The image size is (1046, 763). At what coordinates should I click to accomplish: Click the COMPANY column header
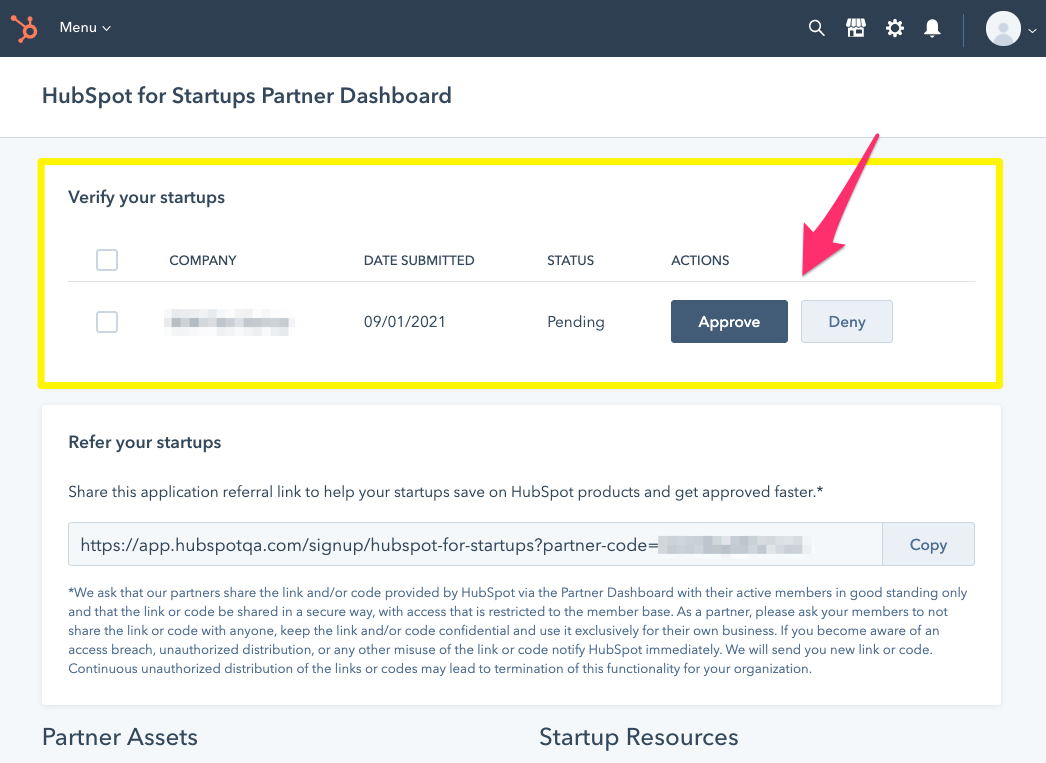[203, 260]
